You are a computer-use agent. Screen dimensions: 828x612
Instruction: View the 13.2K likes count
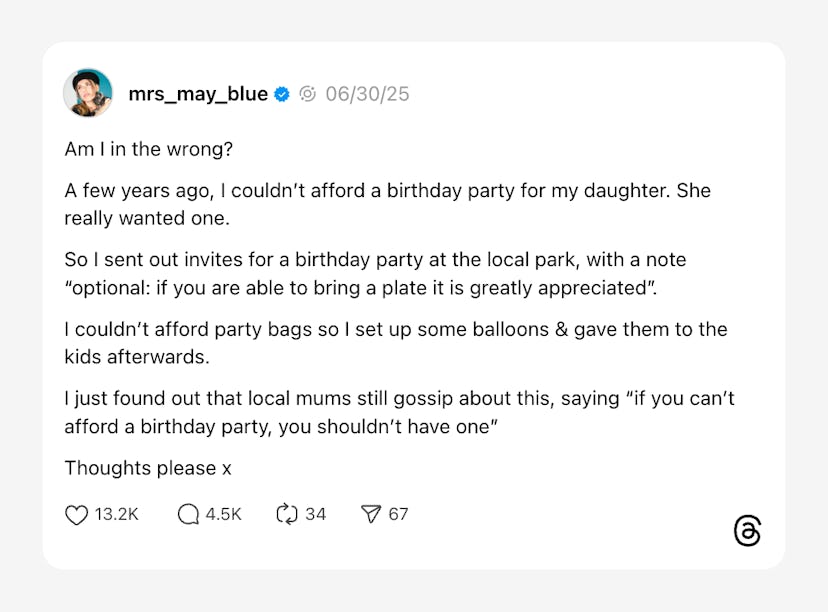(116, 514)
